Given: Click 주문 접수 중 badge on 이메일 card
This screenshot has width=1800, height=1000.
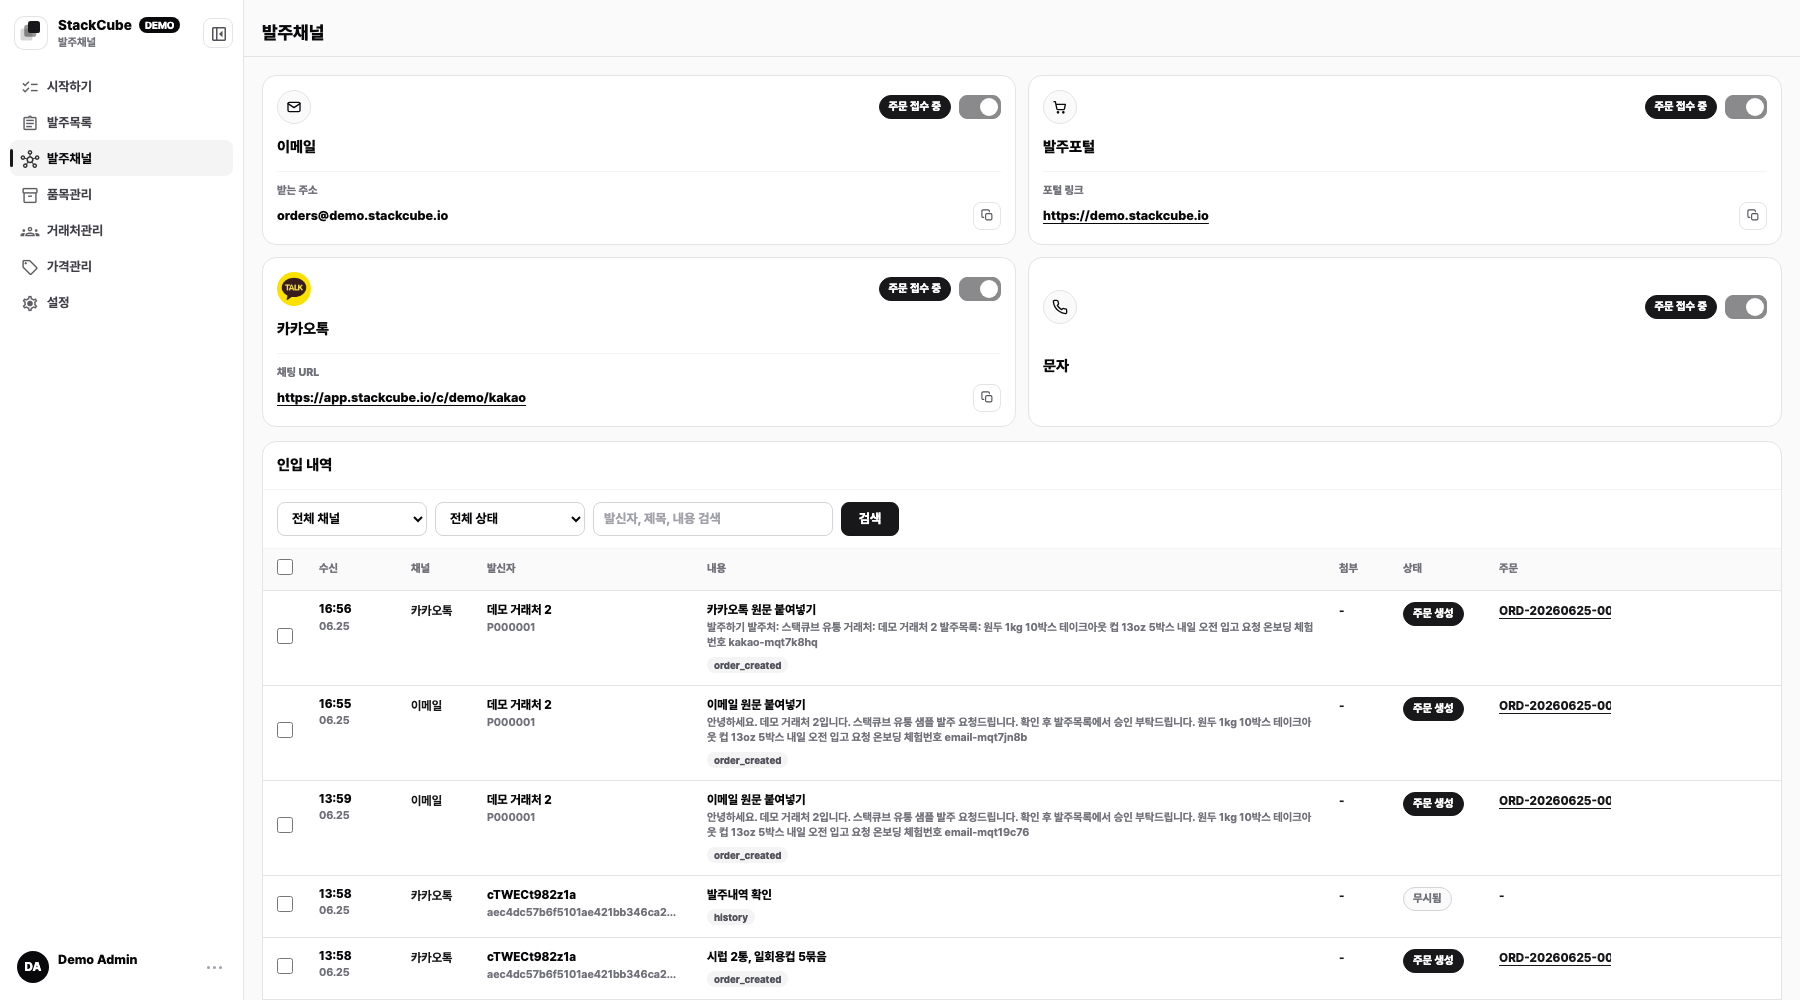Looking at the screenshot, I should coord(915,107).
